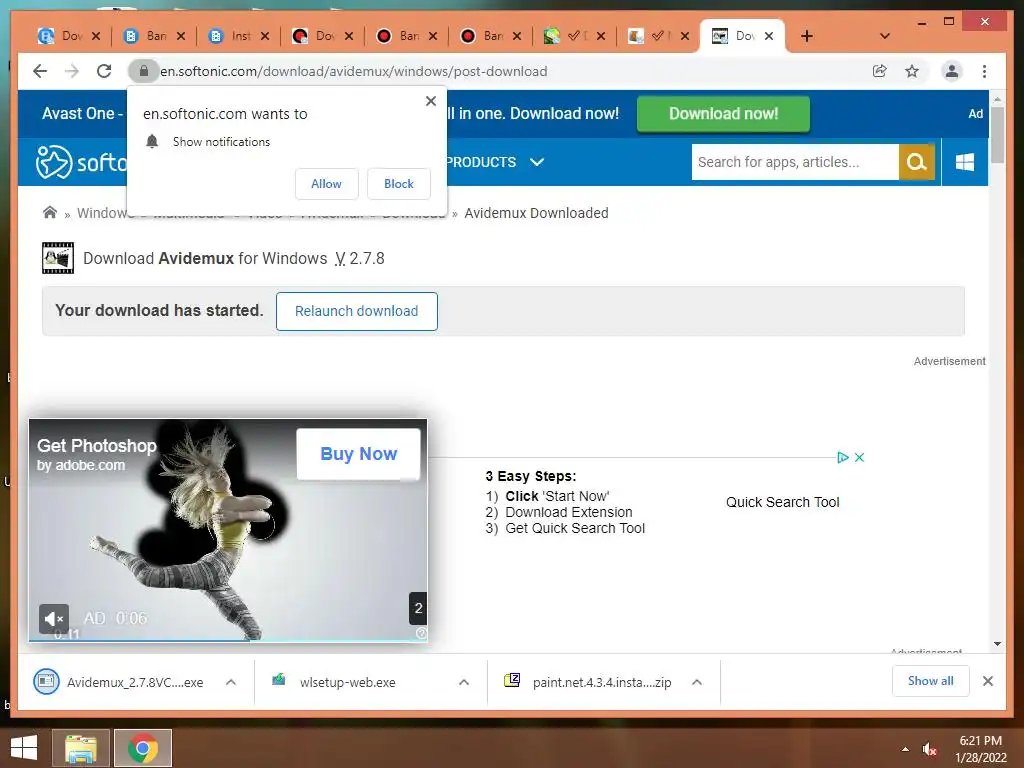Click the taskbar clock showing 6:21 PM

coord(980,749)
